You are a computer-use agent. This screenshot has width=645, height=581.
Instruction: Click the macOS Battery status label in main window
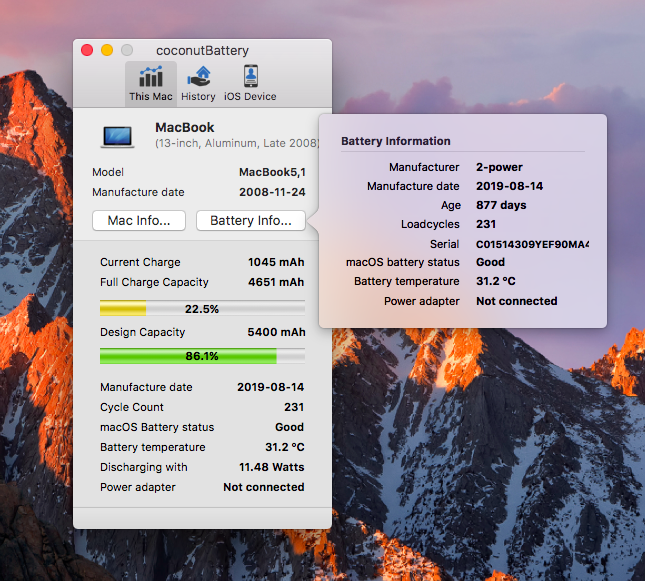pos(157,427)
